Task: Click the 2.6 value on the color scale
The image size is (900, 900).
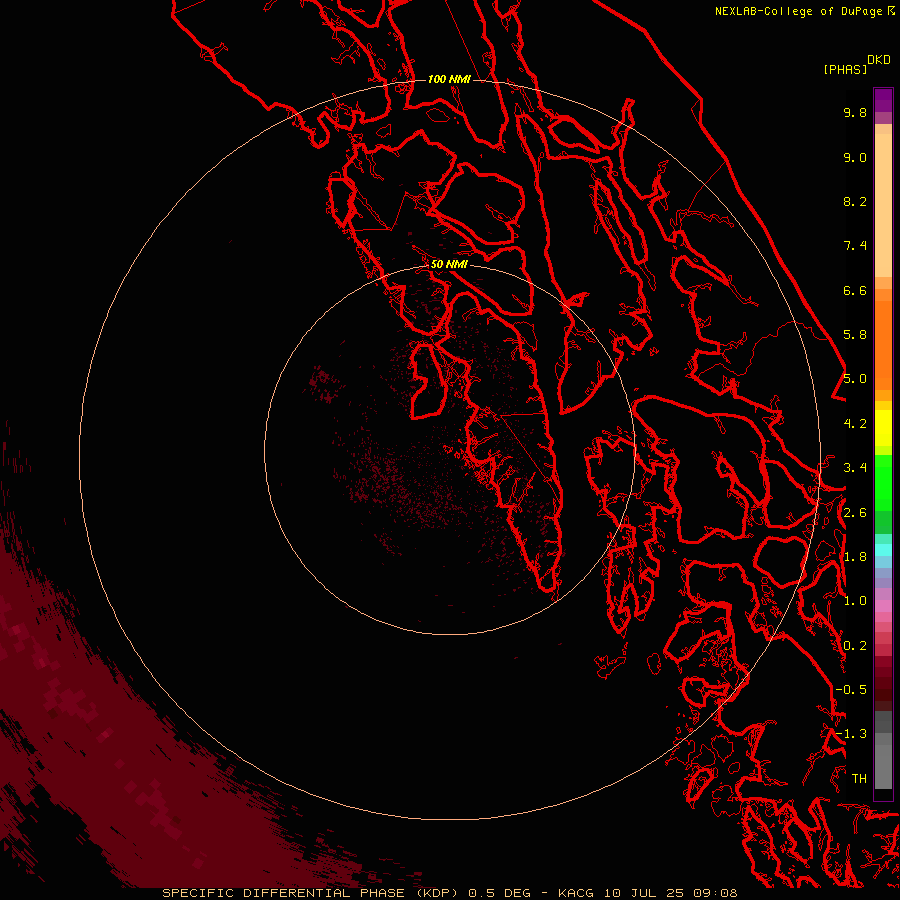Action: pos(855,513)
